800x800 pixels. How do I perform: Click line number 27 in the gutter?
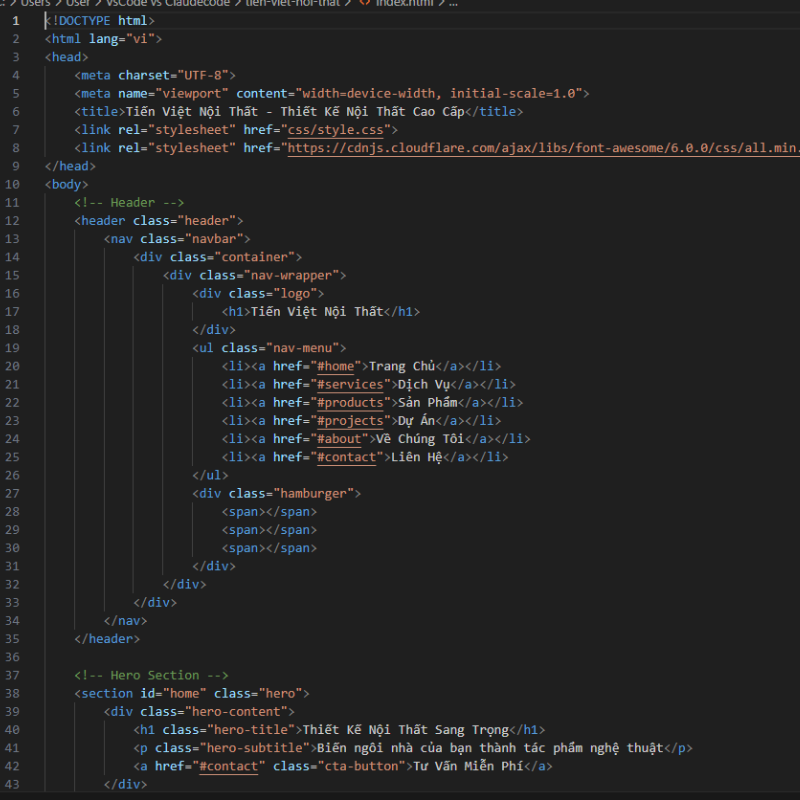tap(13, 493)
